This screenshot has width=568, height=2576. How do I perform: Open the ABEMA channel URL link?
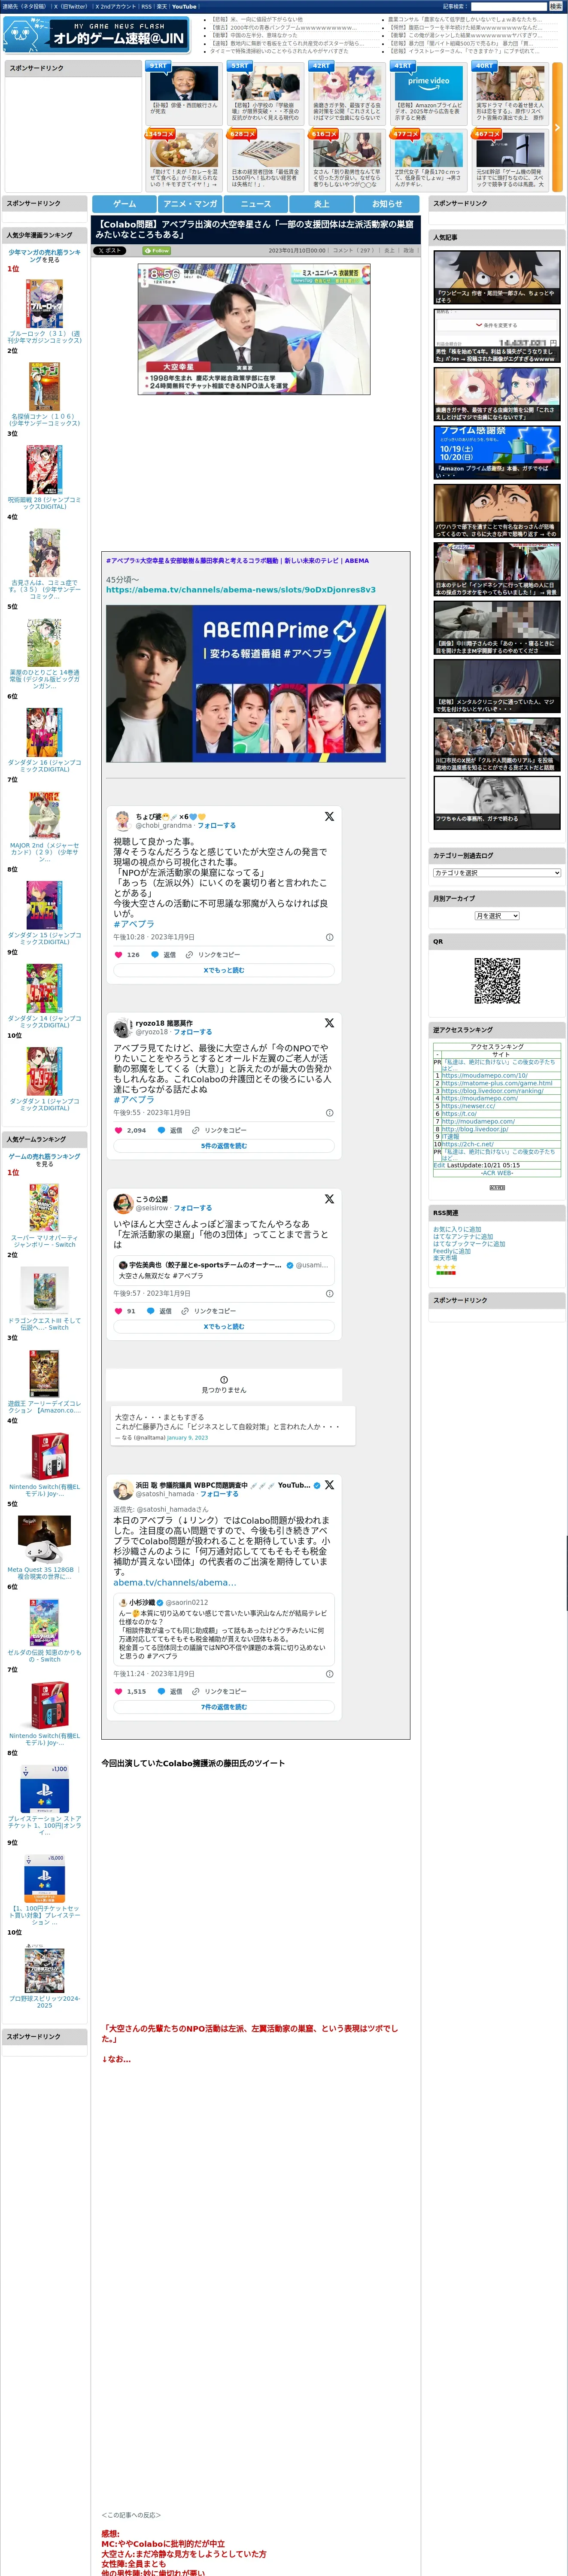[241, 590]
